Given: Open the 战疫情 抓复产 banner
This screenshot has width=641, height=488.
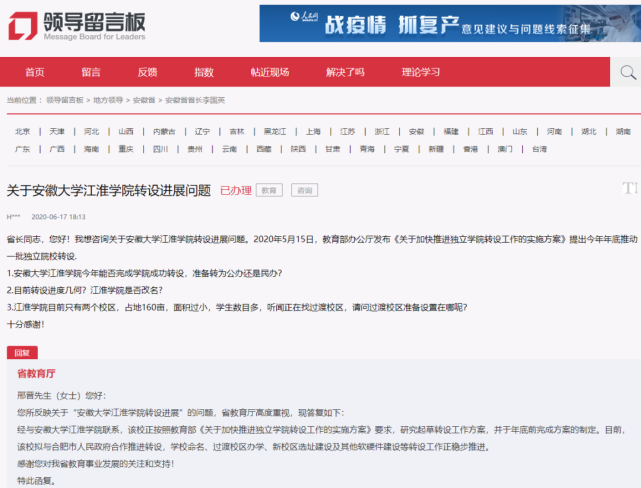Looking at the screenshot, I should click(x=450, y=23).
